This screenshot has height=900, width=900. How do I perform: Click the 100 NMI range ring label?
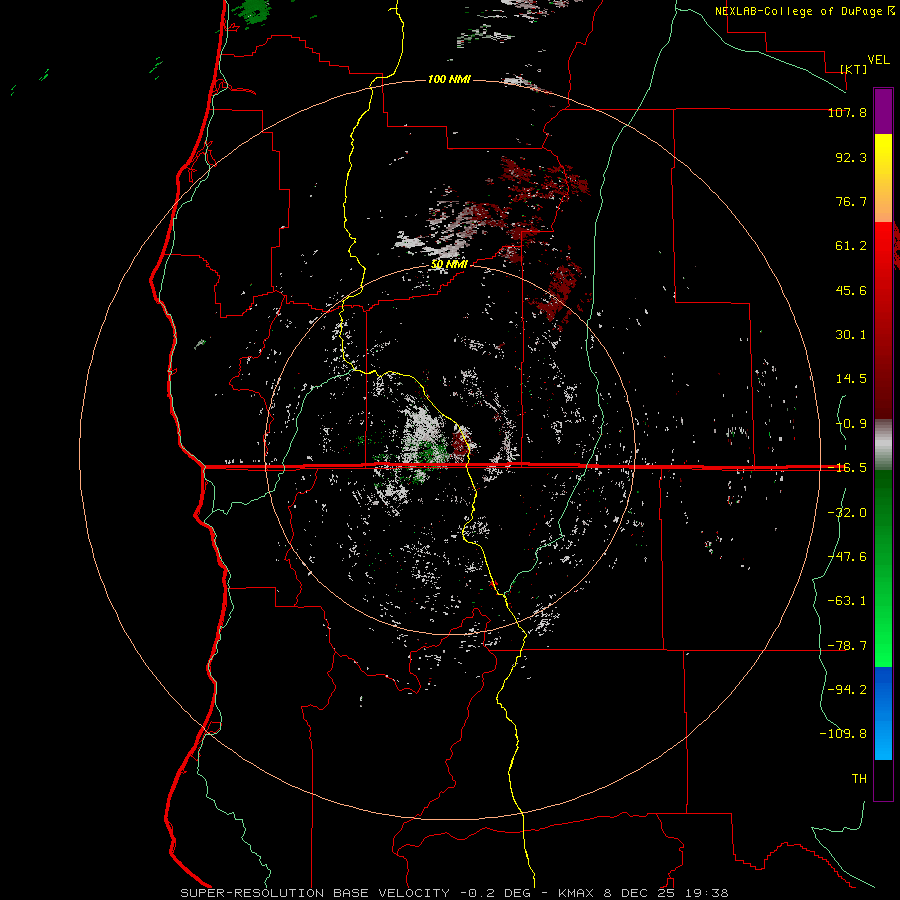coord(449,79)
